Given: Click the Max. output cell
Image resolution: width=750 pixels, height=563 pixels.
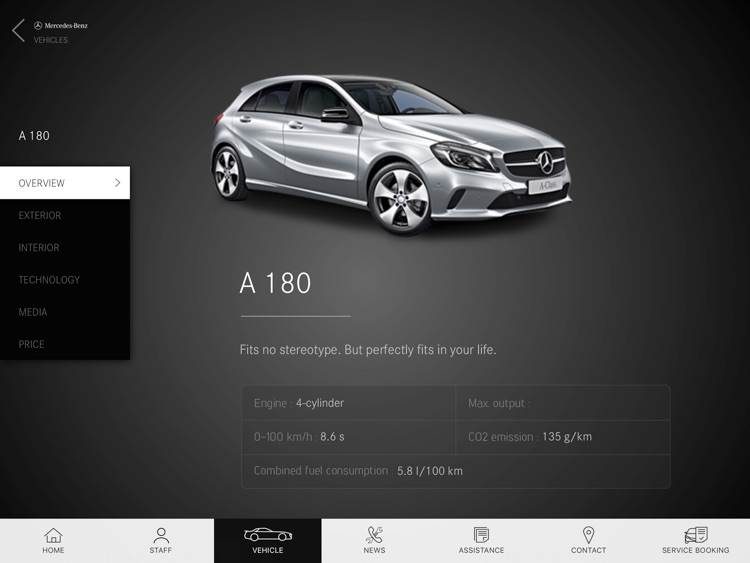Looking at the screenshot, I should point(562,403).
